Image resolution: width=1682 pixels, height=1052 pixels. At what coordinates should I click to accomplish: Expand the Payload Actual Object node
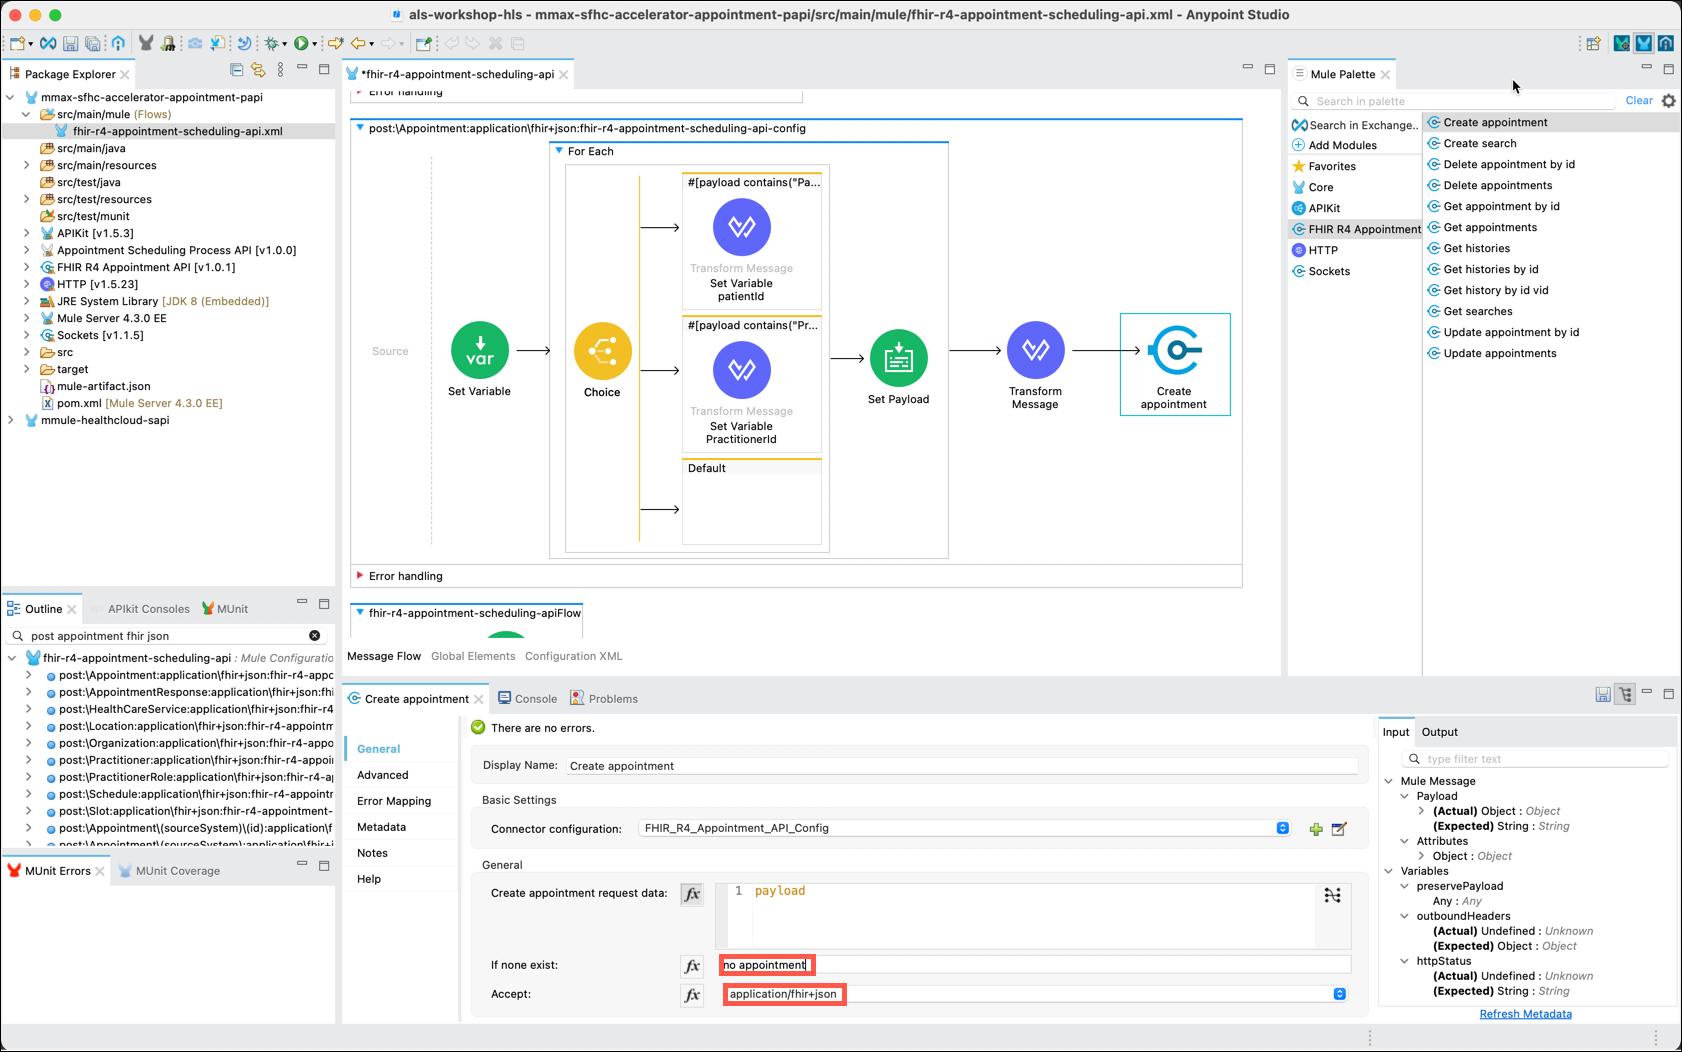pos(1421,811)
